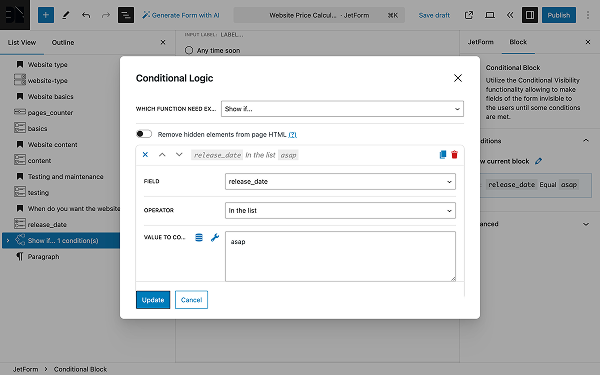
Task: Switch to Outline tab
Action: click(x=63, y=42)
